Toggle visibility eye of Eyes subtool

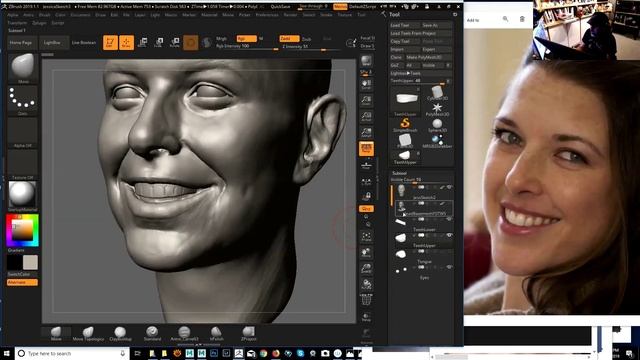coord(449,267)
